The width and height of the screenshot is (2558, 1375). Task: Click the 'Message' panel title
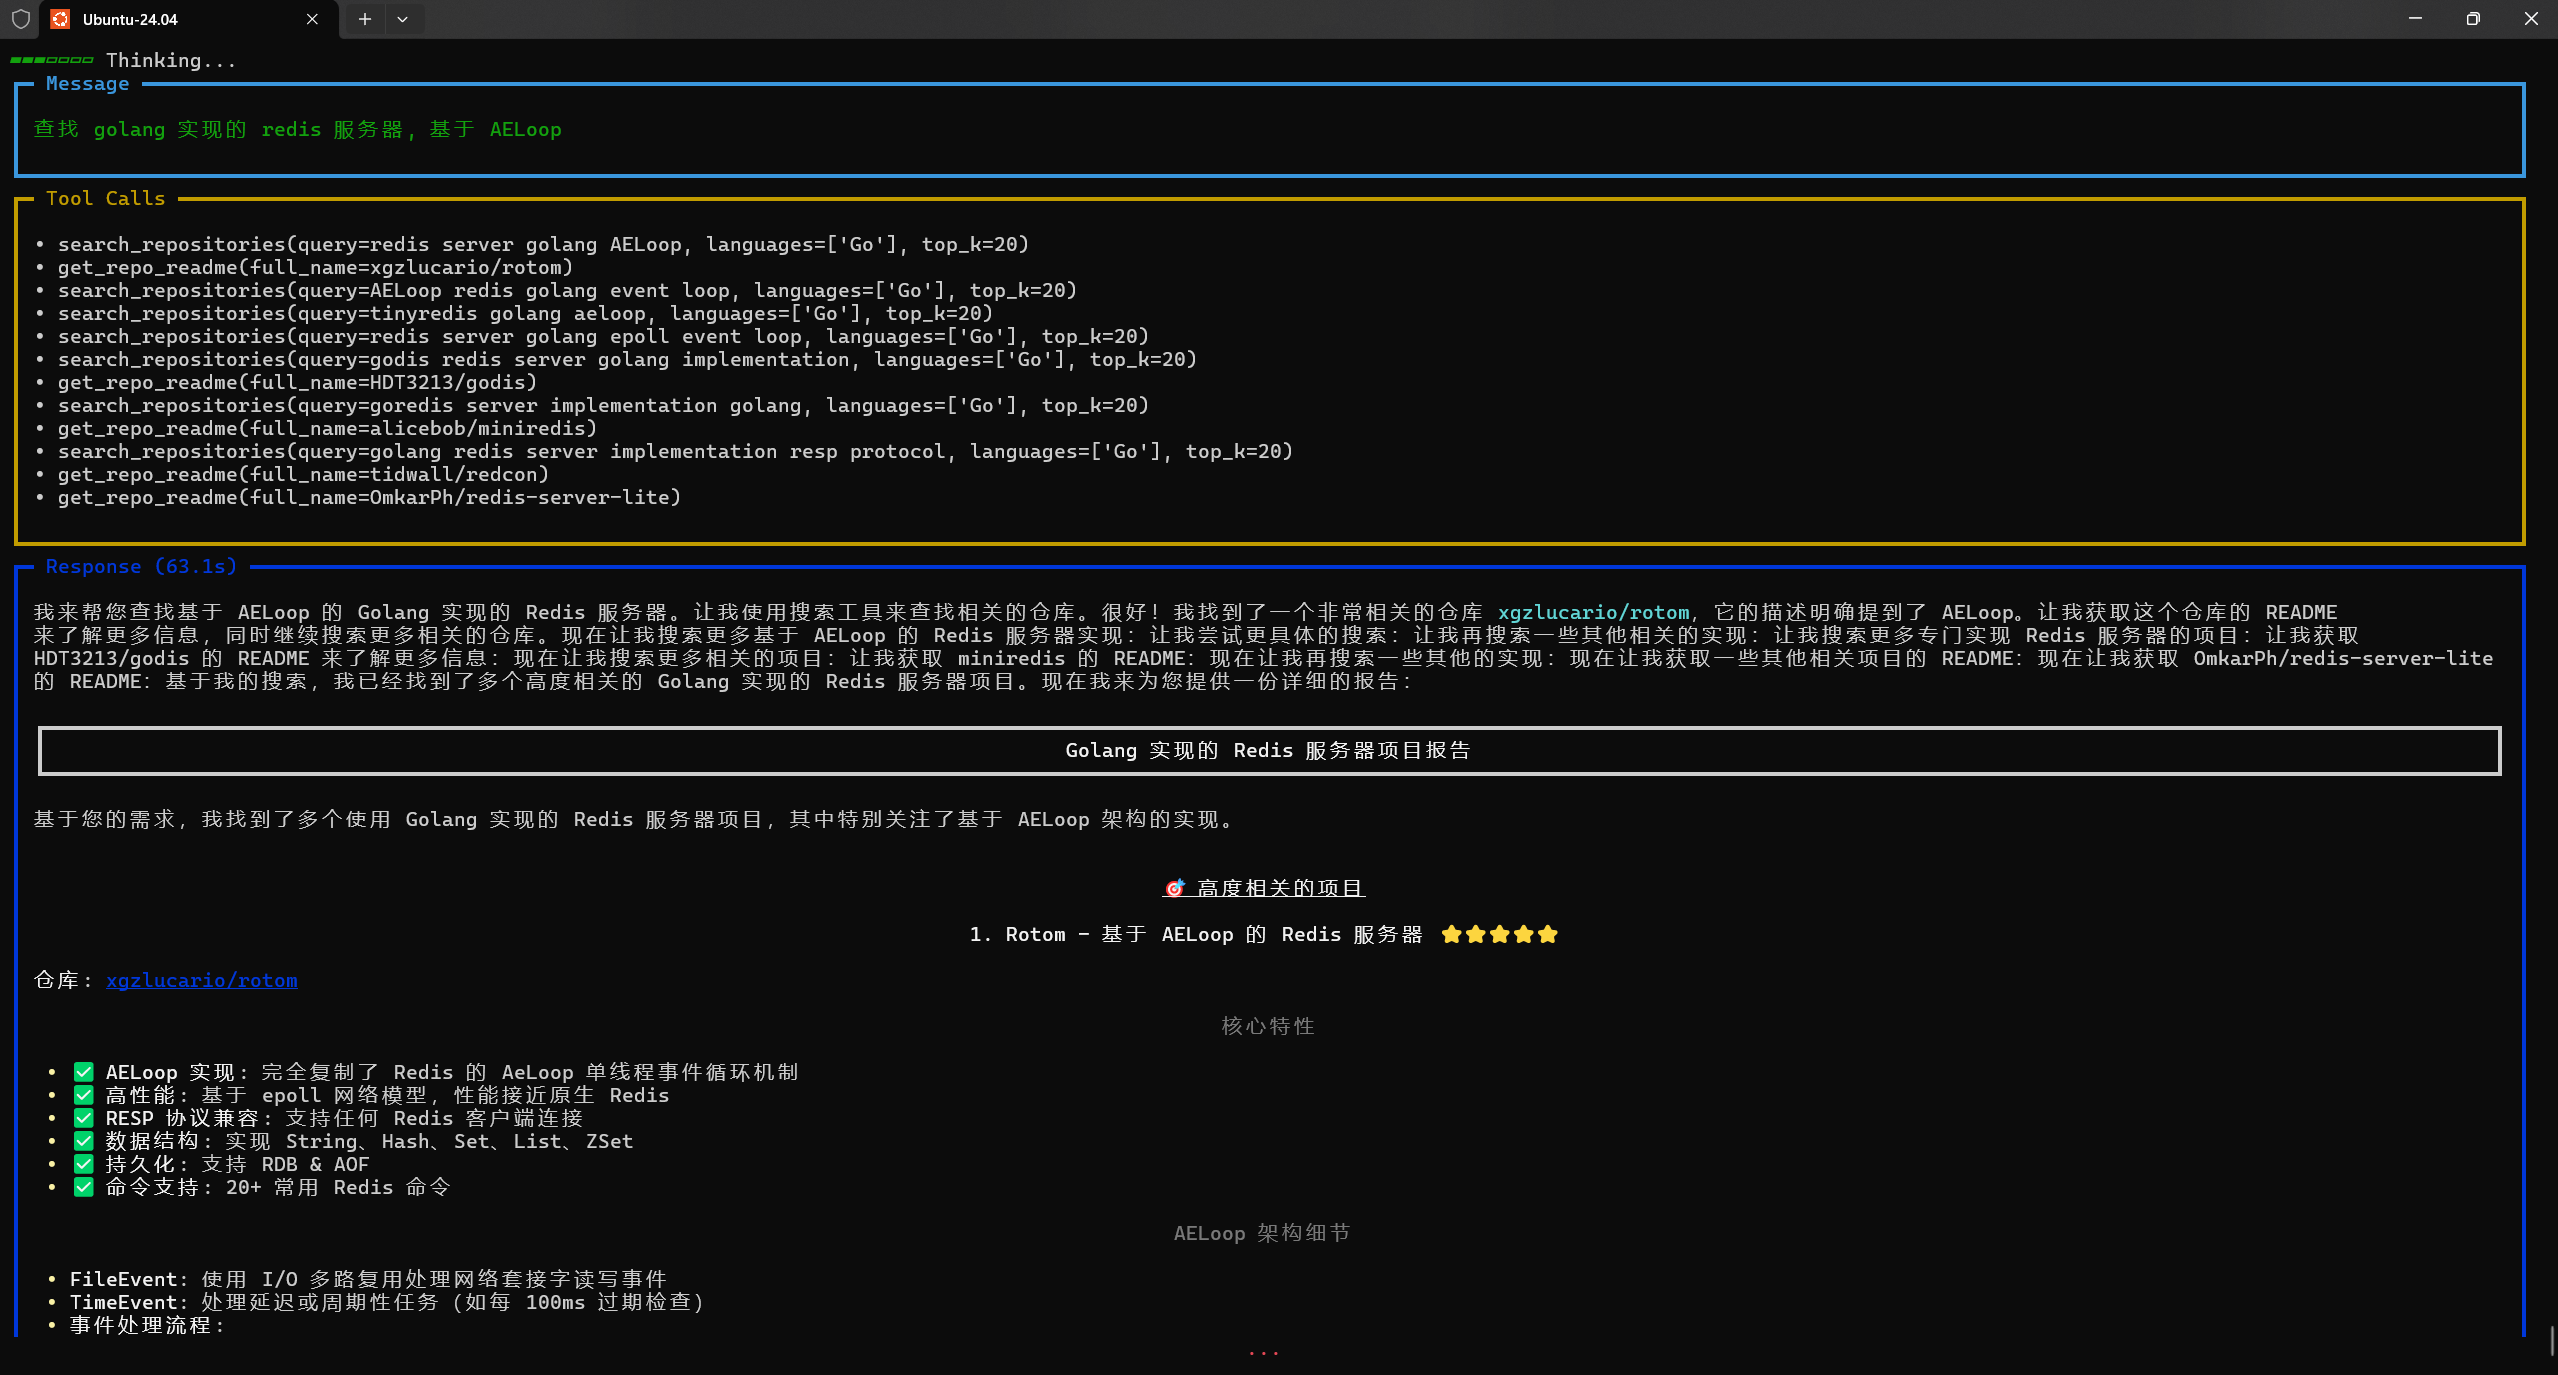pyautogui.click(x=88, y=84)
